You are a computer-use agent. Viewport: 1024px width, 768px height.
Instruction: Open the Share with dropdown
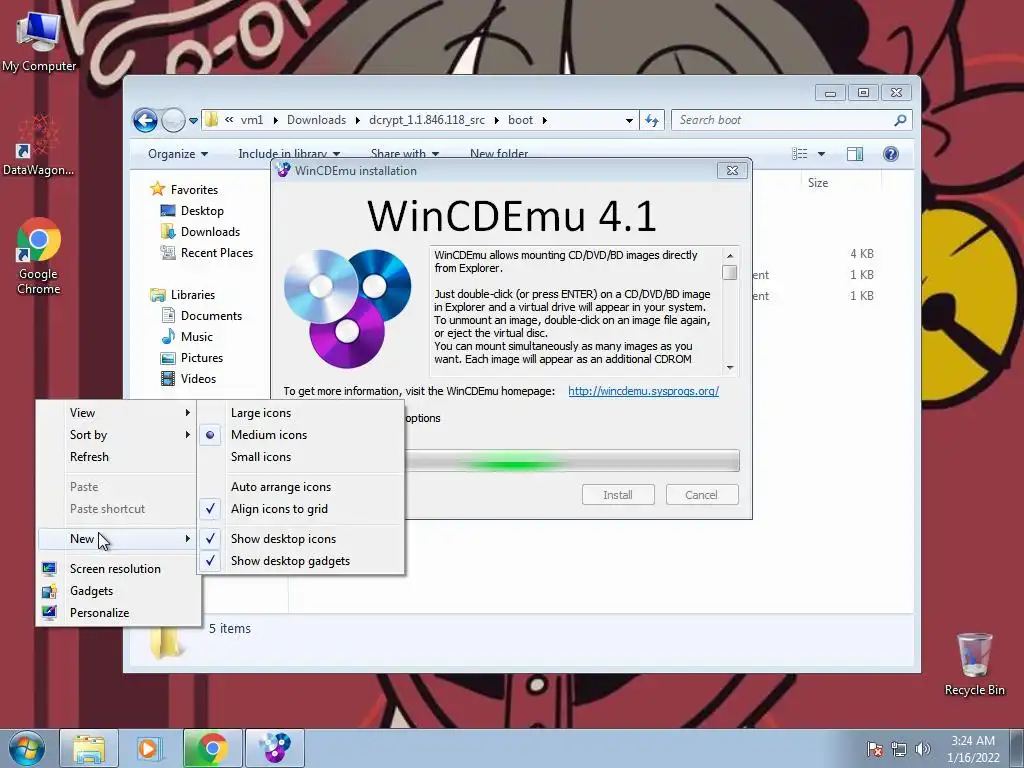pyautogui.click(x=405, y=154)
